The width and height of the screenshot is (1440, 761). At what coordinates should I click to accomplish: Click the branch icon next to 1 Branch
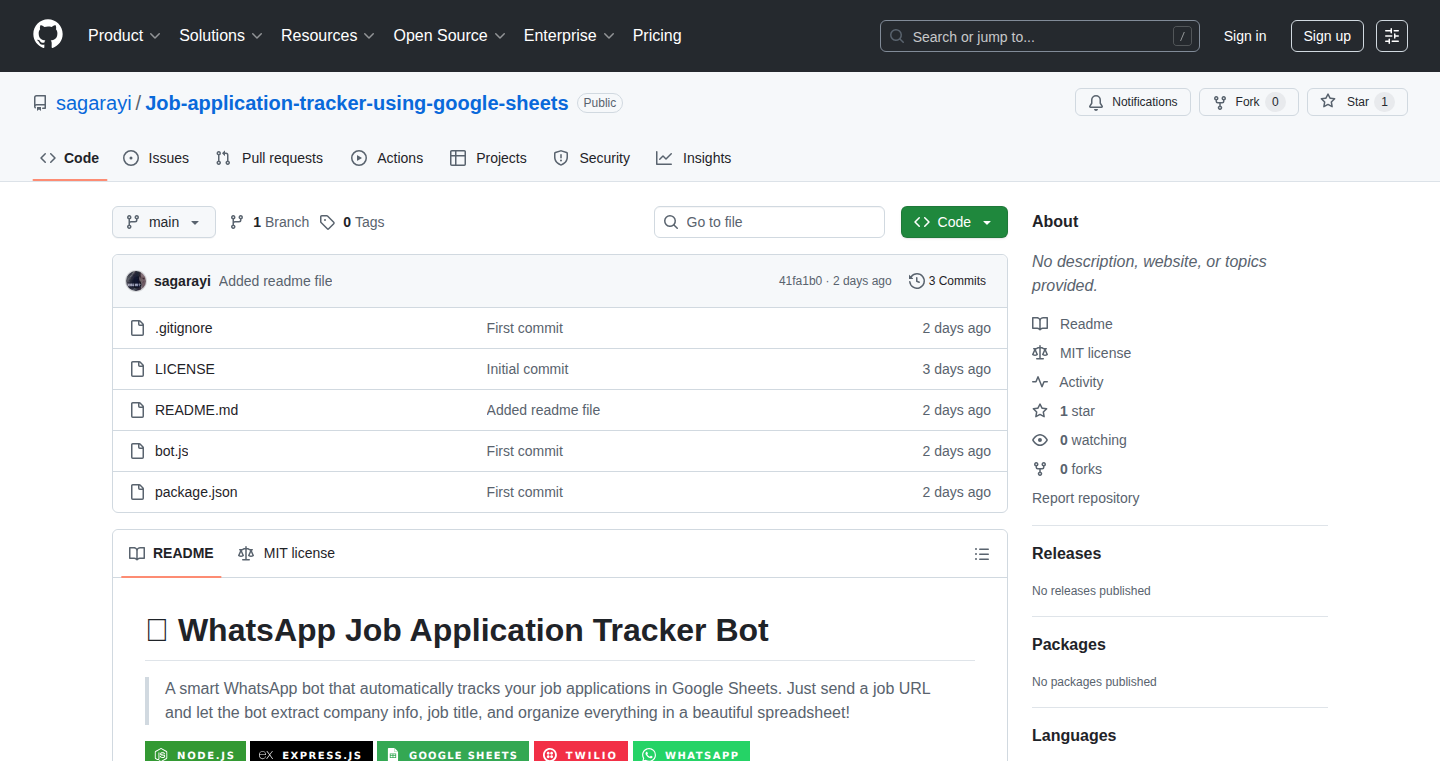[x=237, y=222]
